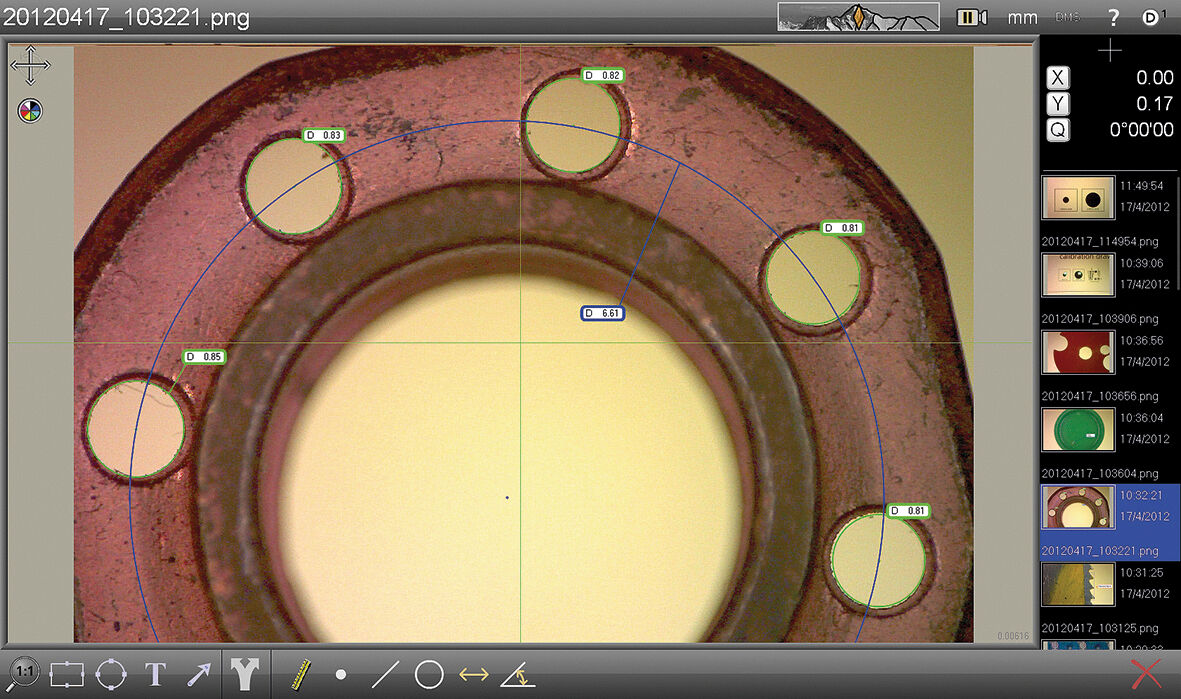Image resolution: width=1181 pixels, height=699 pixels.
Task: Click the title 20120417_103221.png at top
Action: point(126,17)
